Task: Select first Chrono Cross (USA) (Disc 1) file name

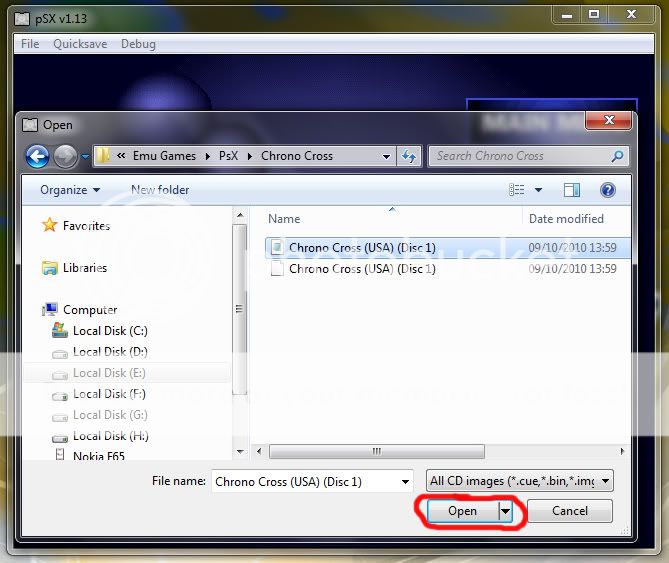Action: [x=362, y=248]
